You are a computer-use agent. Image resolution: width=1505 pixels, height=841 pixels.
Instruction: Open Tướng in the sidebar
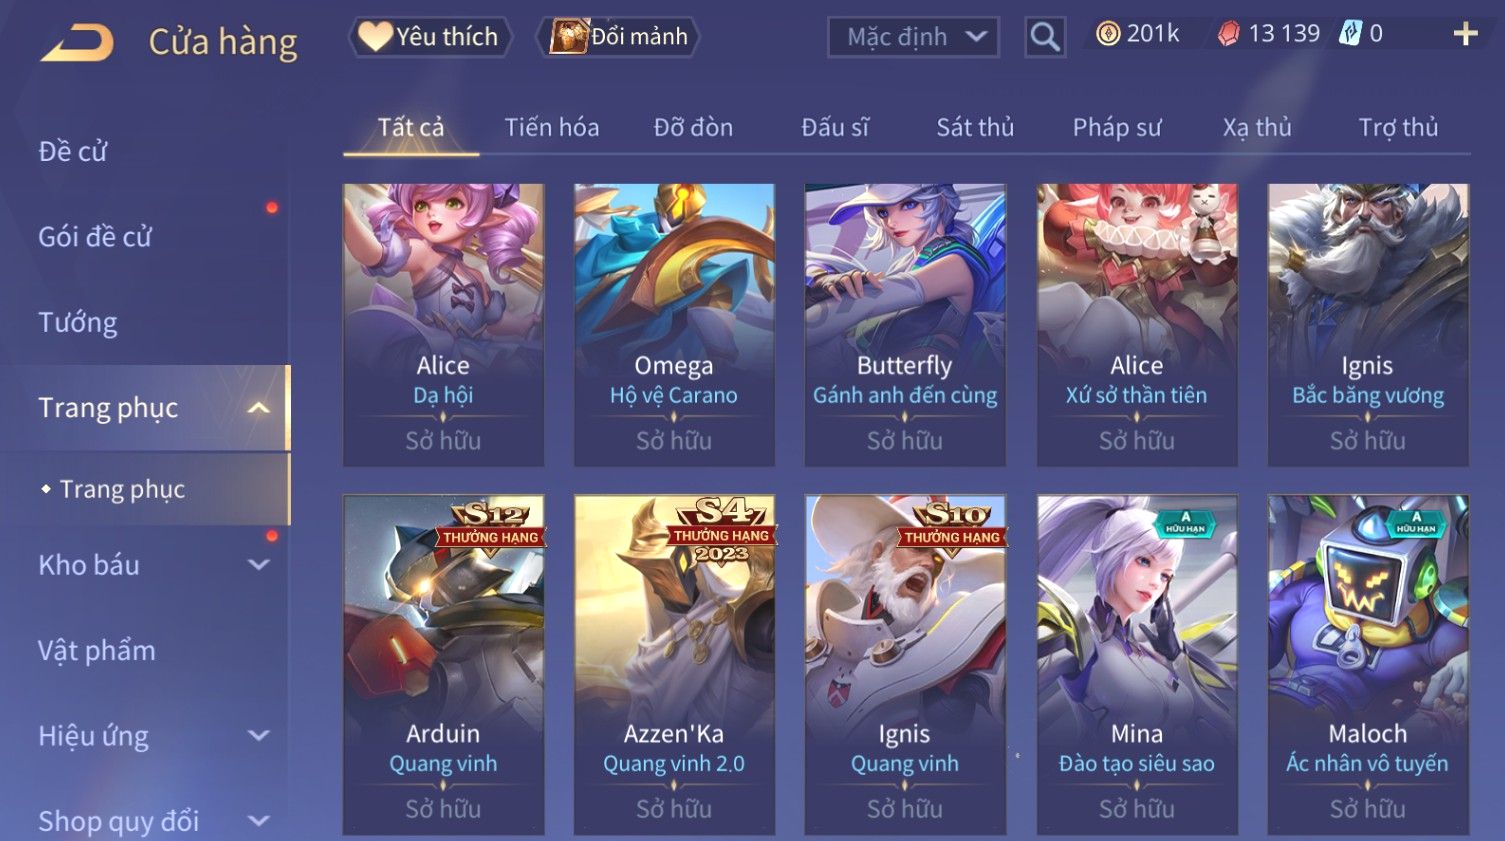pos(78,323)
